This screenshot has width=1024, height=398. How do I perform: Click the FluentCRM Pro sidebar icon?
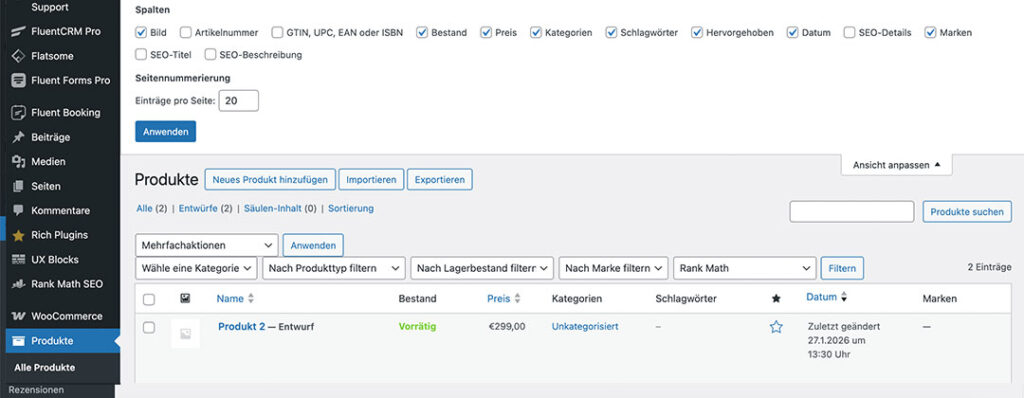coord(18,31)
